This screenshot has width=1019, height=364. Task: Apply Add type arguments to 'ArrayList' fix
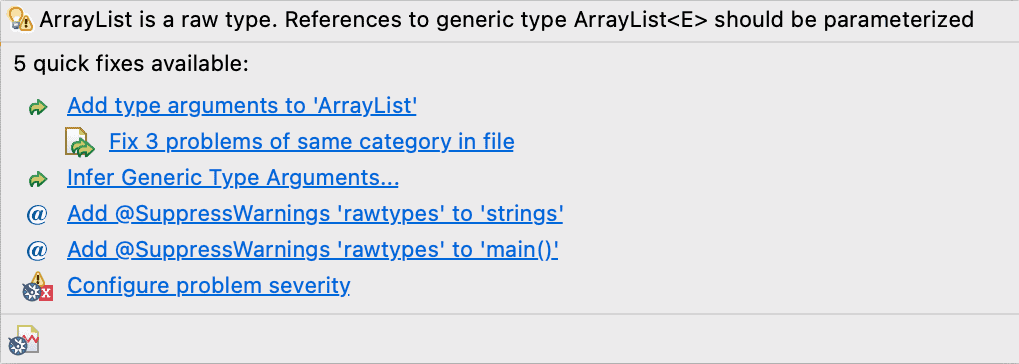pyautogui.click(x=242, y=105)
